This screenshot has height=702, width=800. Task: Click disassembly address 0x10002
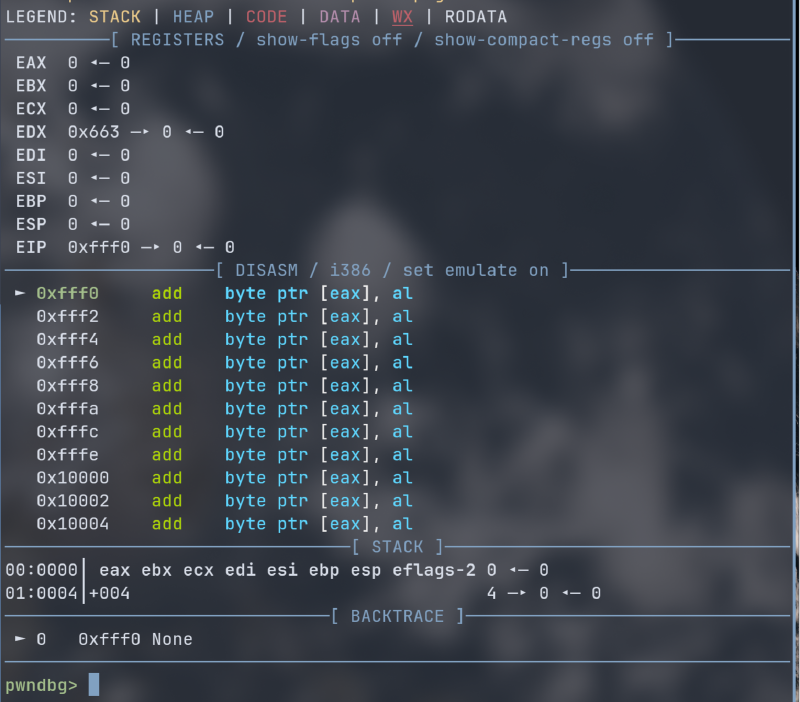(72, 501)
